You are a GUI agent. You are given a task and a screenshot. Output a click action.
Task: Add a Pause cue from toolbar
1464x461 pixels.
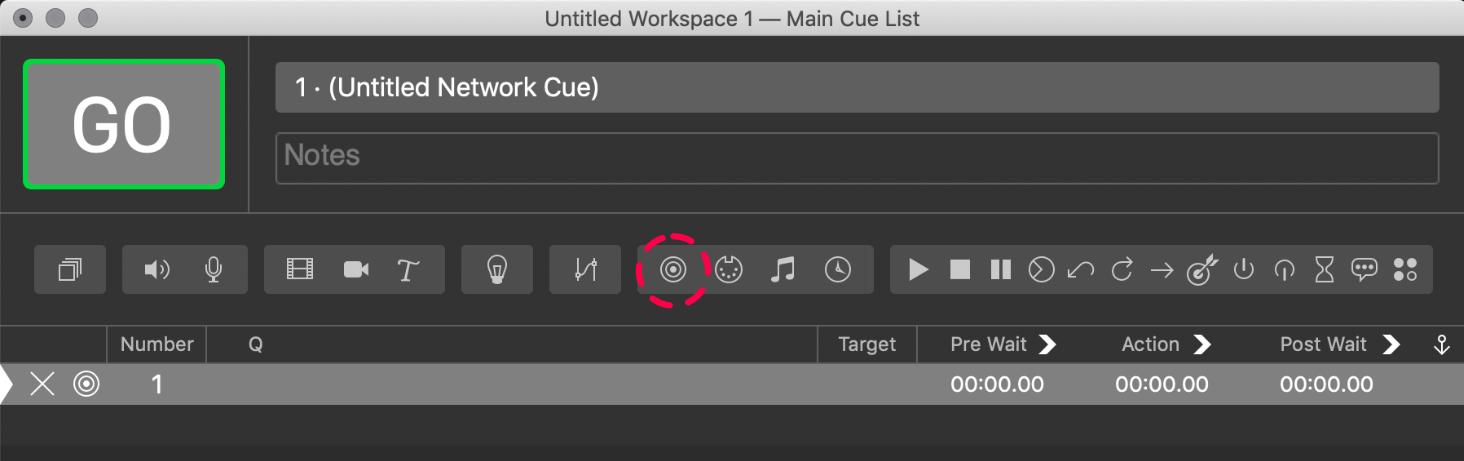1000,270
